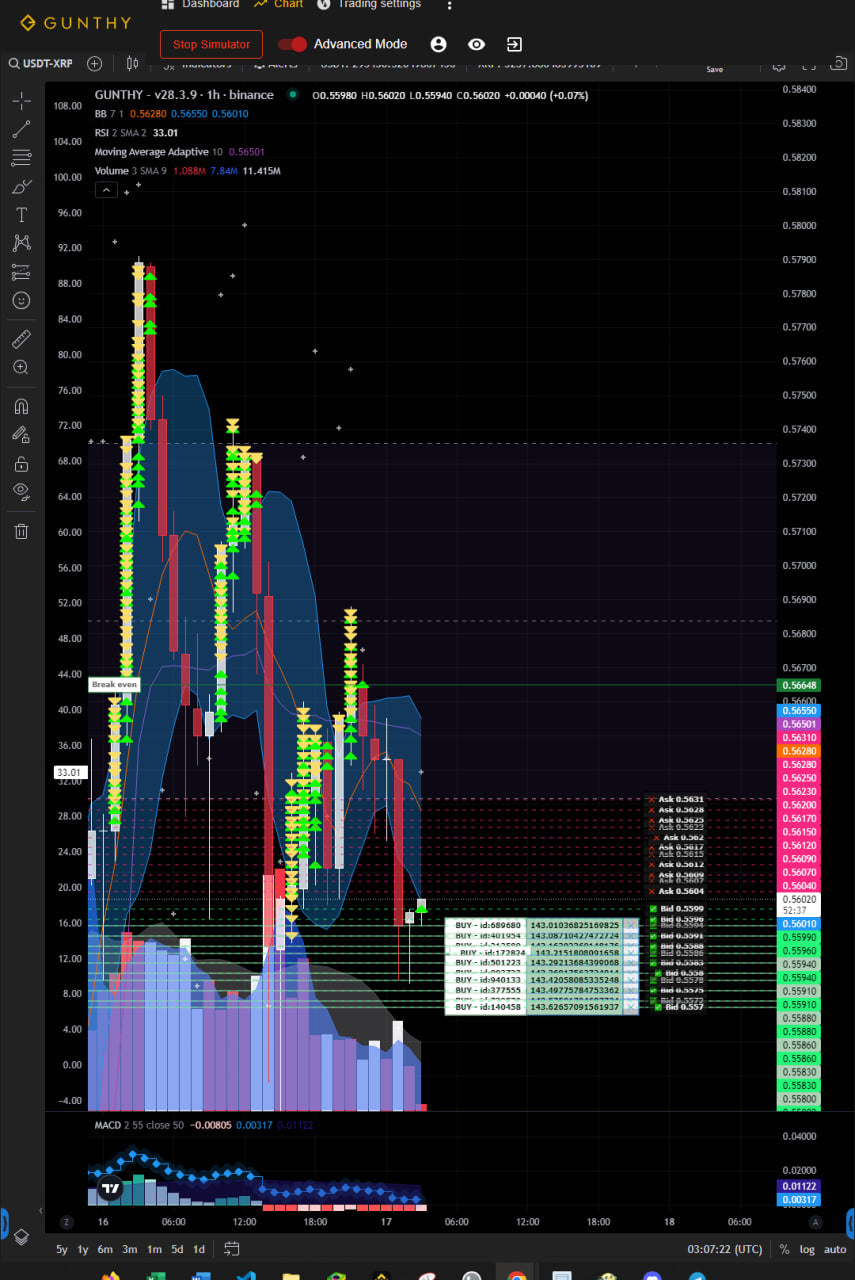Image resolution: width=855 pixels, height=1280 pixels.
Task: Click the UTC time display
Action: 725,1249
